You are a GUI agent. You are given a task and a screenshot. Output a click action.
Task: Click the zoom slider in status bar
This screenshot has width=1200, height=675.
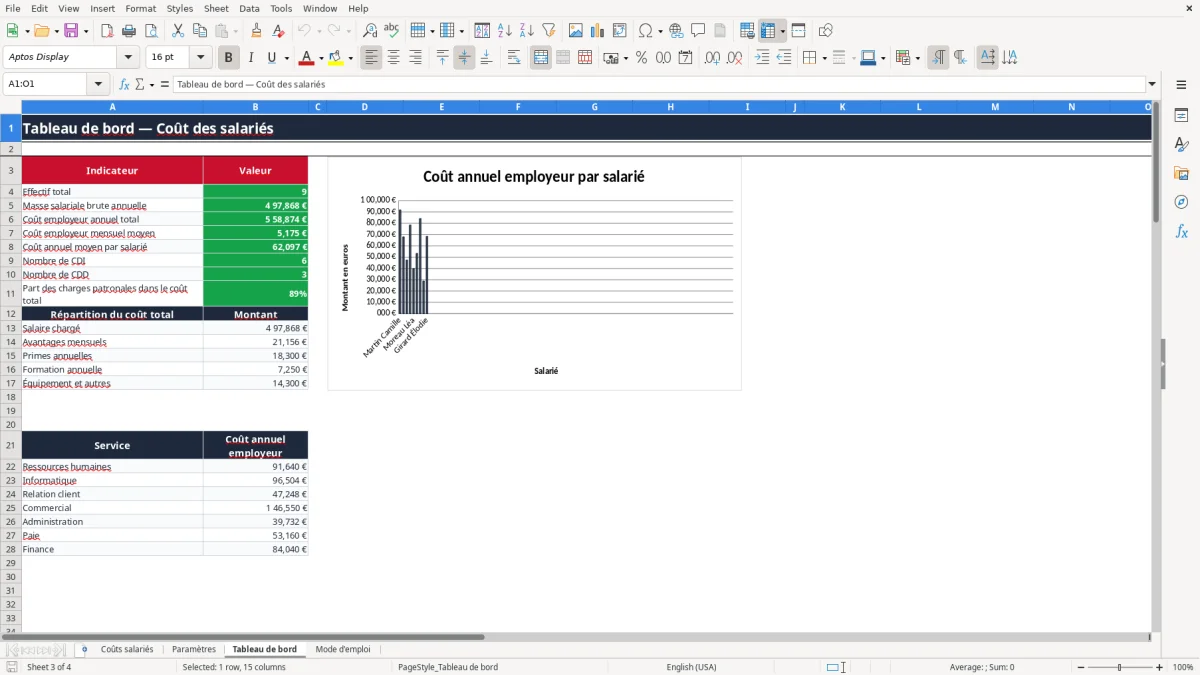1118,667
